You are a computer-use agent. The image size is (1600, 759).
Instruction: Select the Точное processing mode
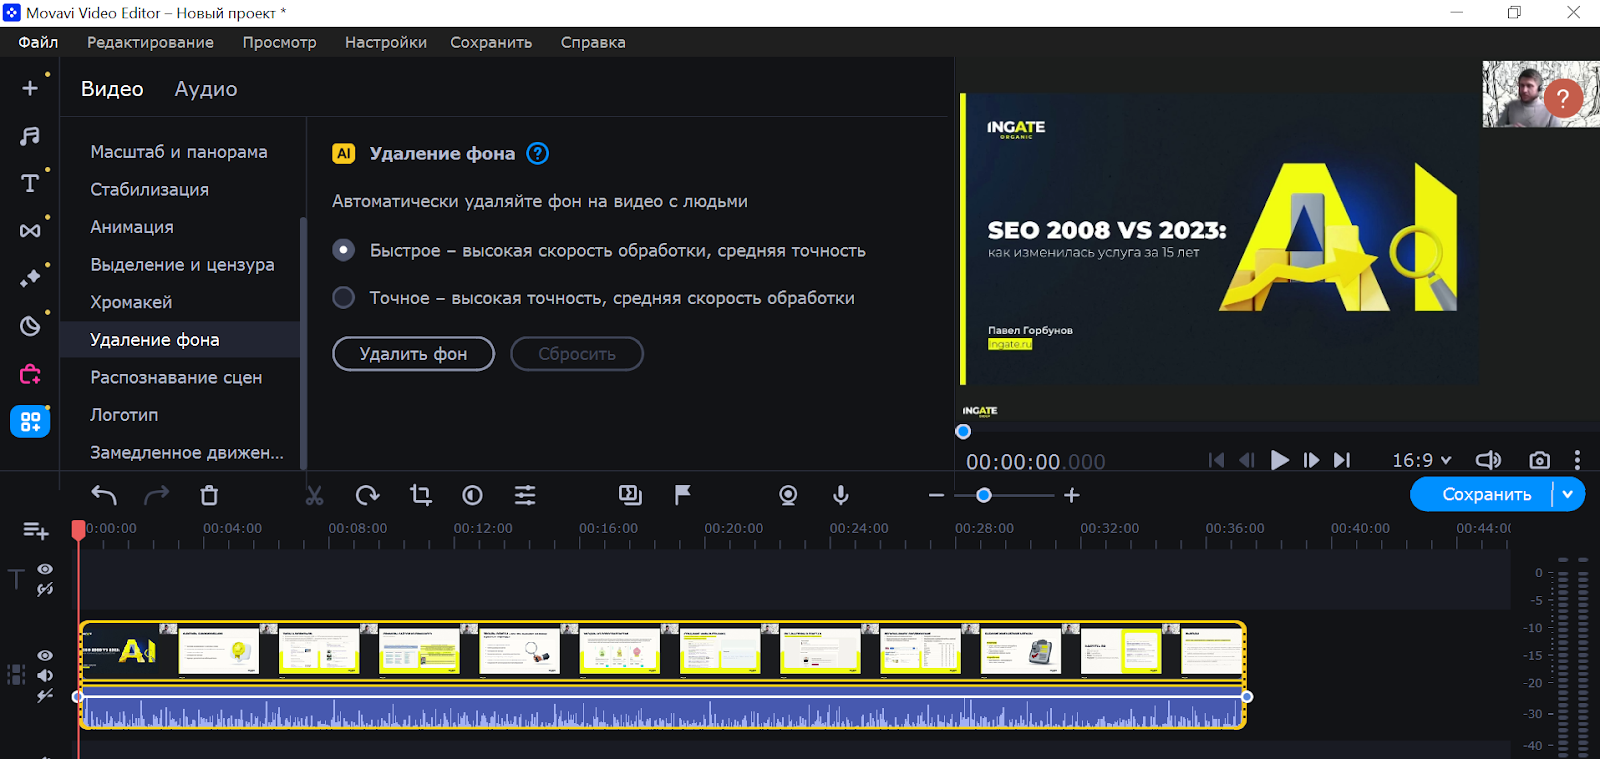(x=343, y=297)
